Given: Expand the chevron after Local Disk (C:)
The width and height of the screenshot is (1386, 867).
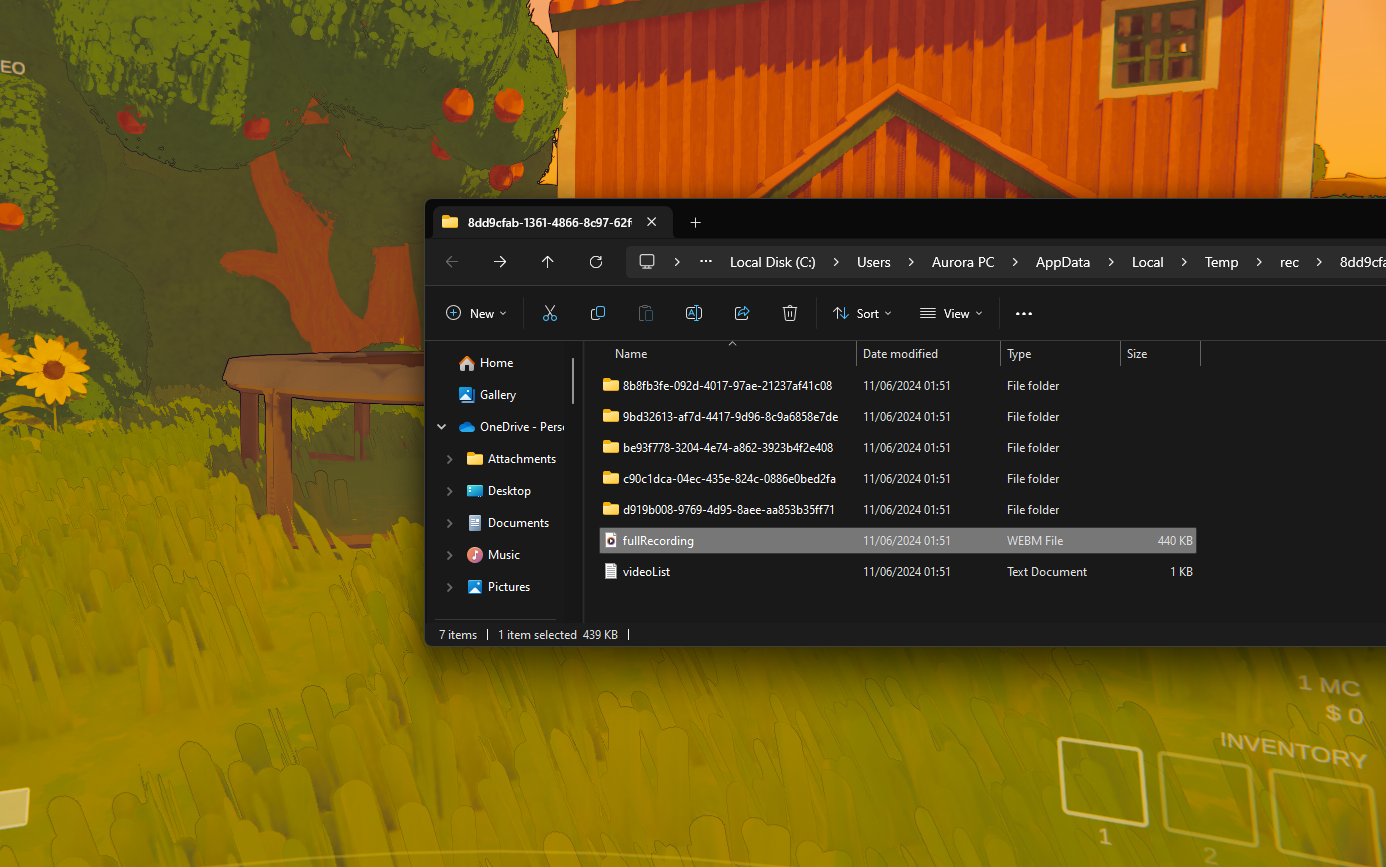Looking at the screenshot, I should 836,262.
